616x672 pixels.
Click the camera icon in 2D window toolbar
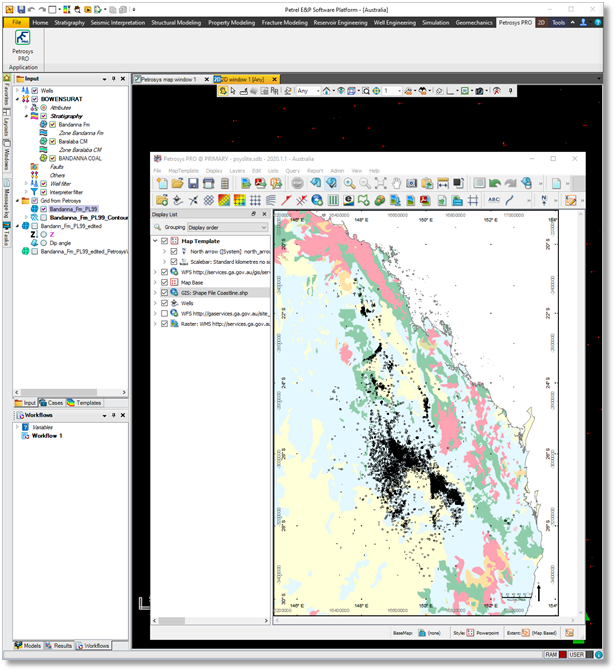coord(480,91)
